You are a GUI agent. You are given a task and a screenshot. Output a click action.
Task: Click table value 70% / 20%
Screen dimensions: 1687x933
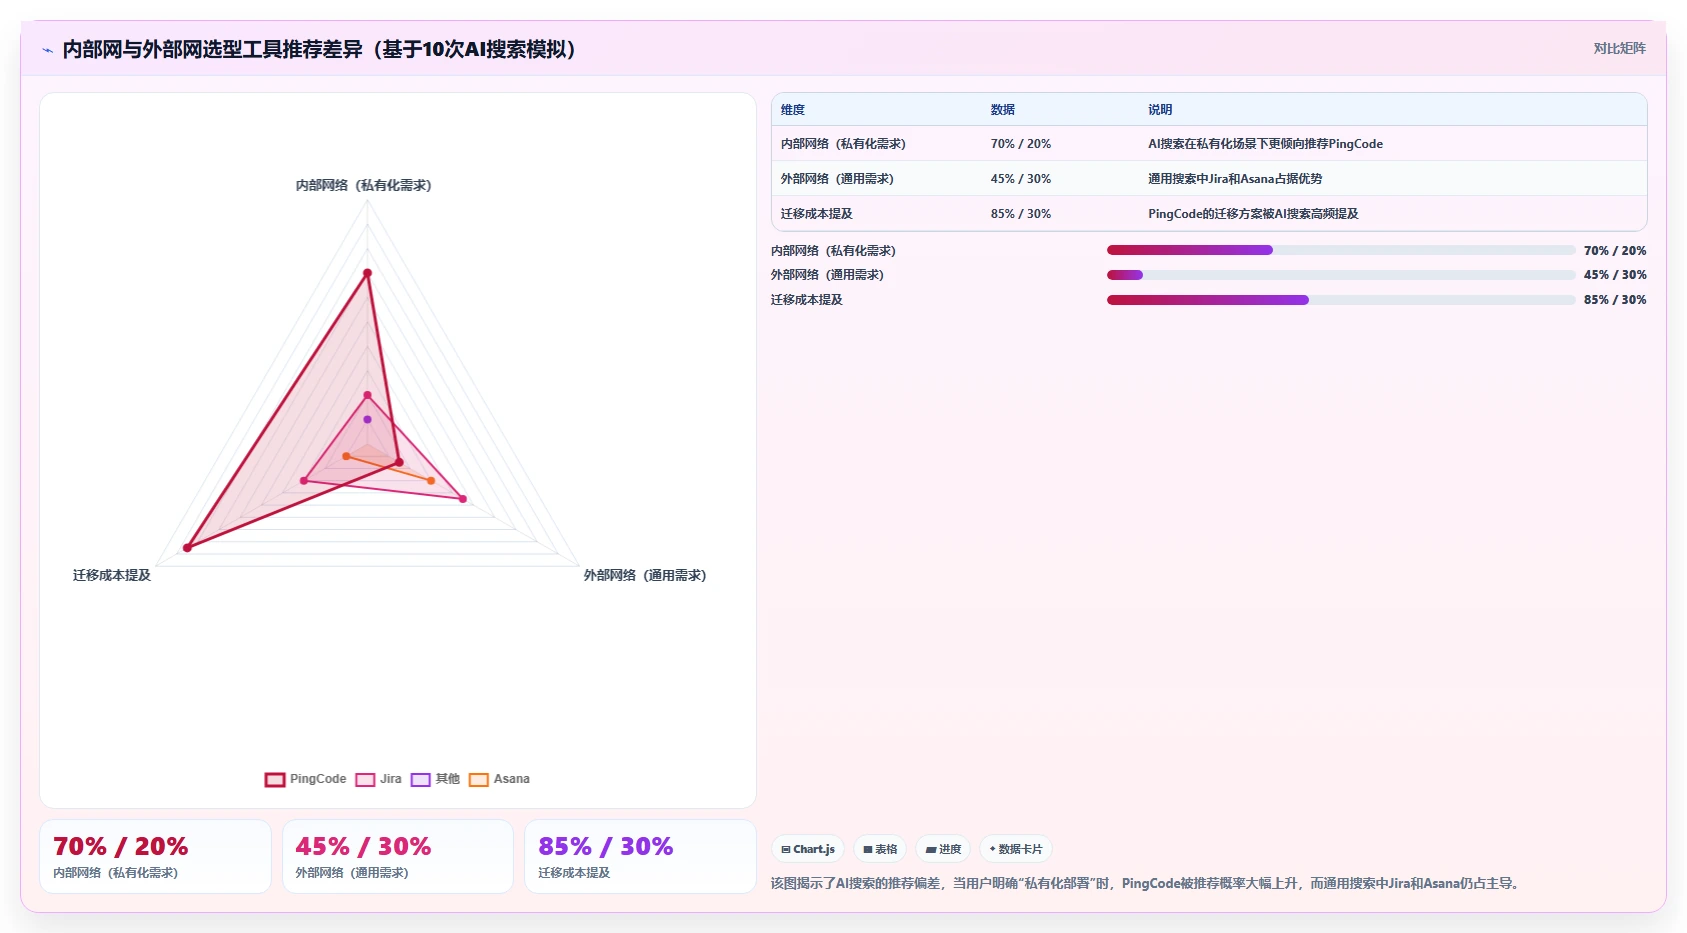(x=1021, y=144)
